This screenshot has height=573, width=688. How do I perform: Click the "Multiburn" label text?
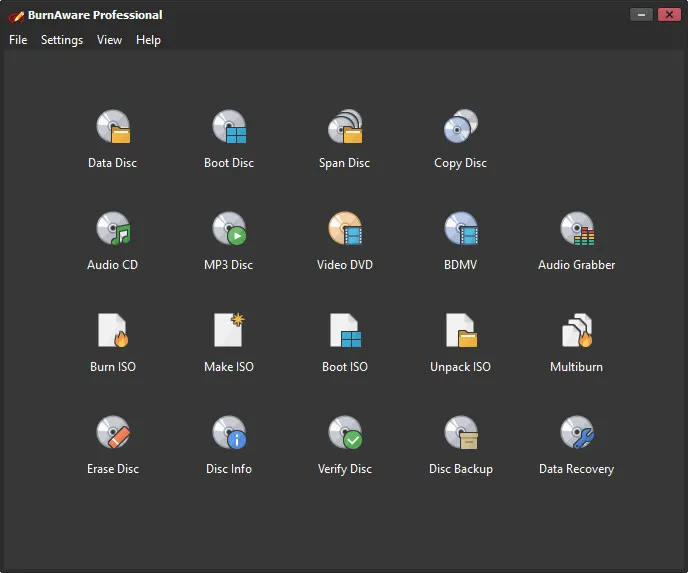pyautogui.click(x=577, y=367)
